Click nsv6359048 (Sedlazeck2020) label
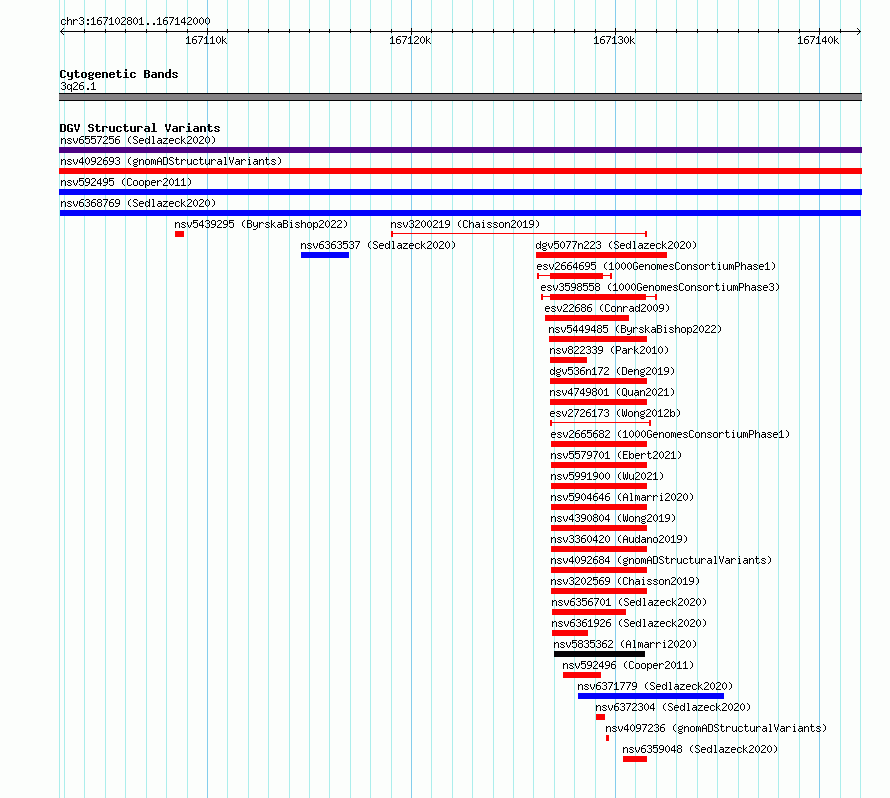The width and height of the screenshot is (890, 798). coord(700,749)
